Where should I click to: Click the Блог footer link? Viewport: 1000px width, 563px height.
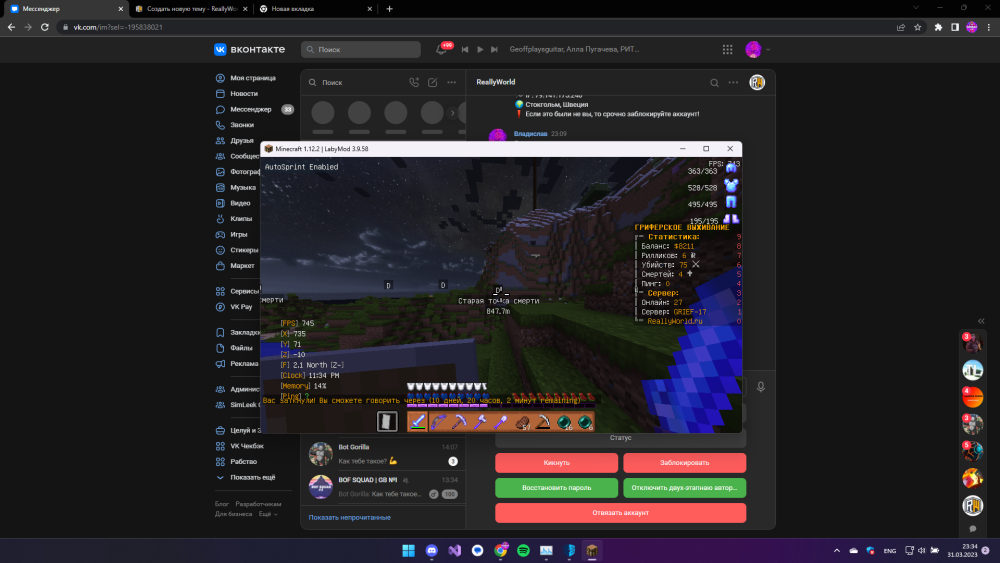(x=221, y=504)
